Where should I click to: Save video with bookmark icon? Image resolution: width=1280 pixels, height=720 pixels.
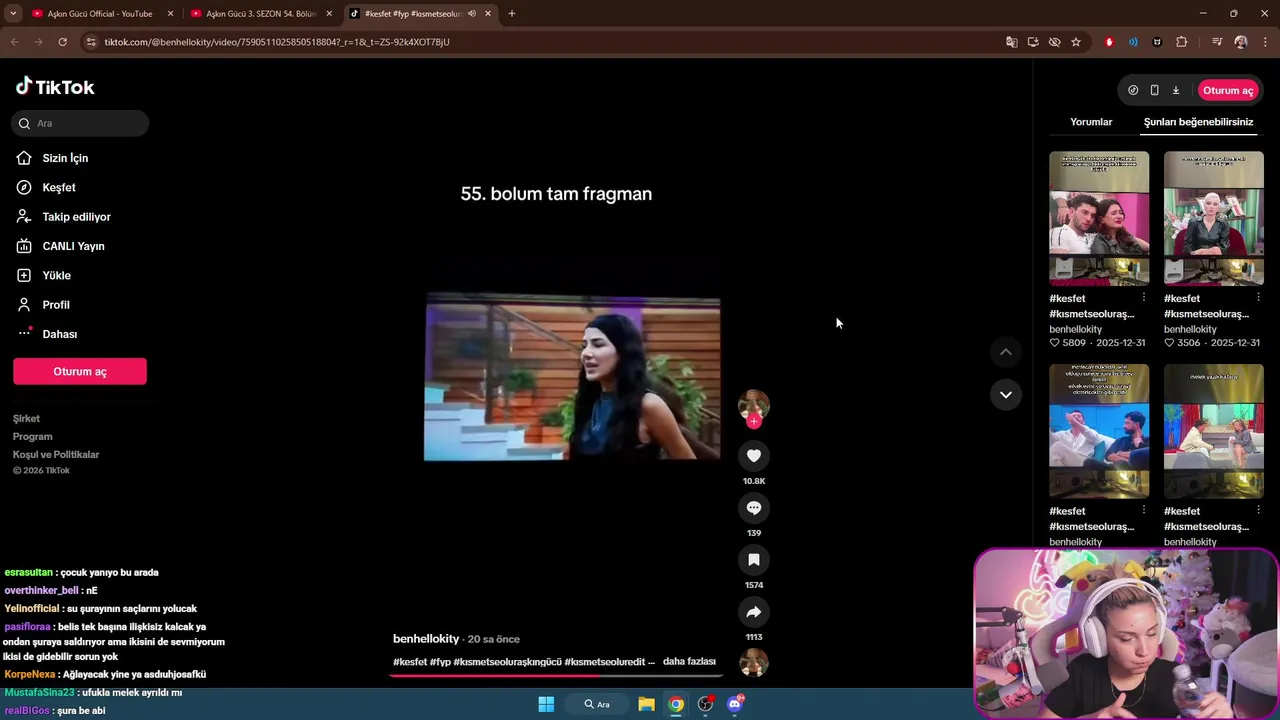[754, 560]
